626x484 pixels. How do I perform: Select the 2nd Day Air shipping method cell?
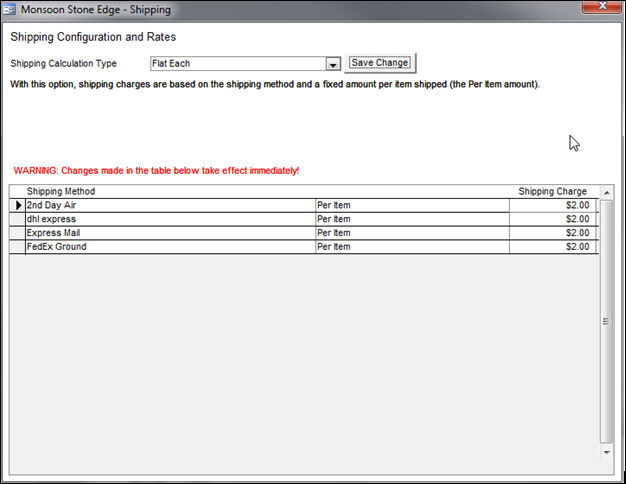tap(169, 205)
